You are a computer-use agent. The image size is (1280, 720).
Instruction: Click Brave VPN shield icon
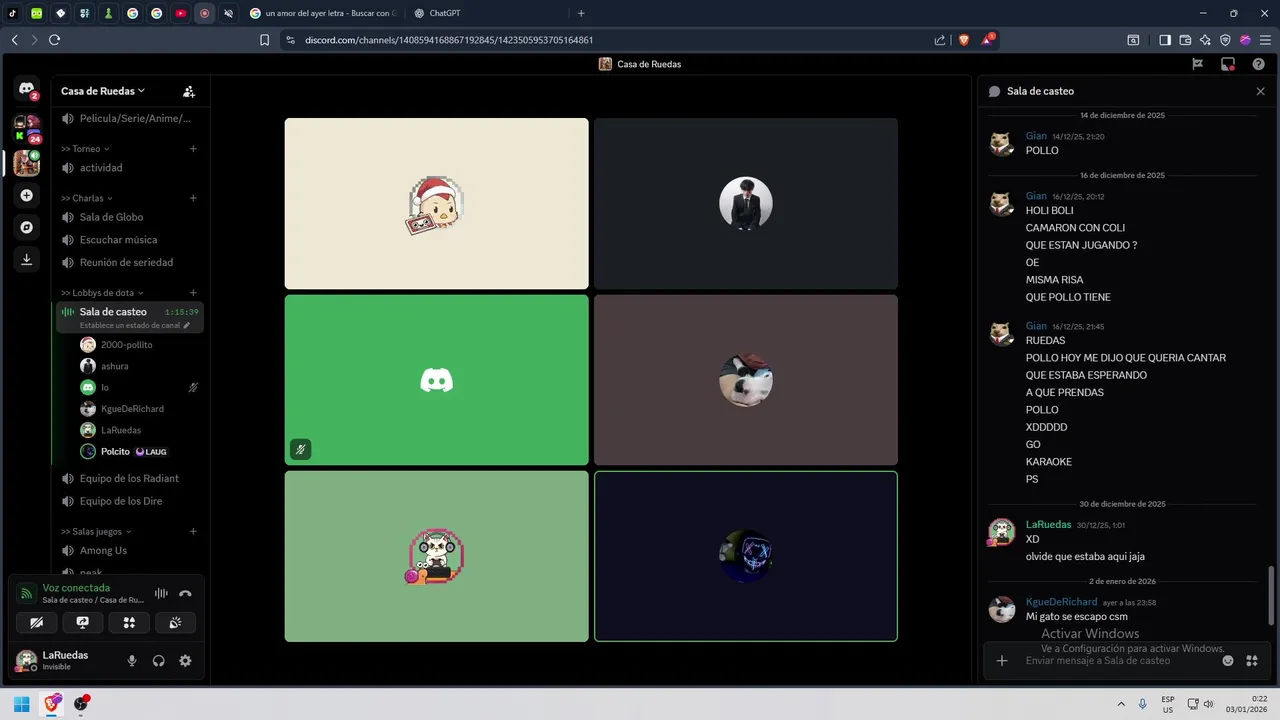(1225, 40)
